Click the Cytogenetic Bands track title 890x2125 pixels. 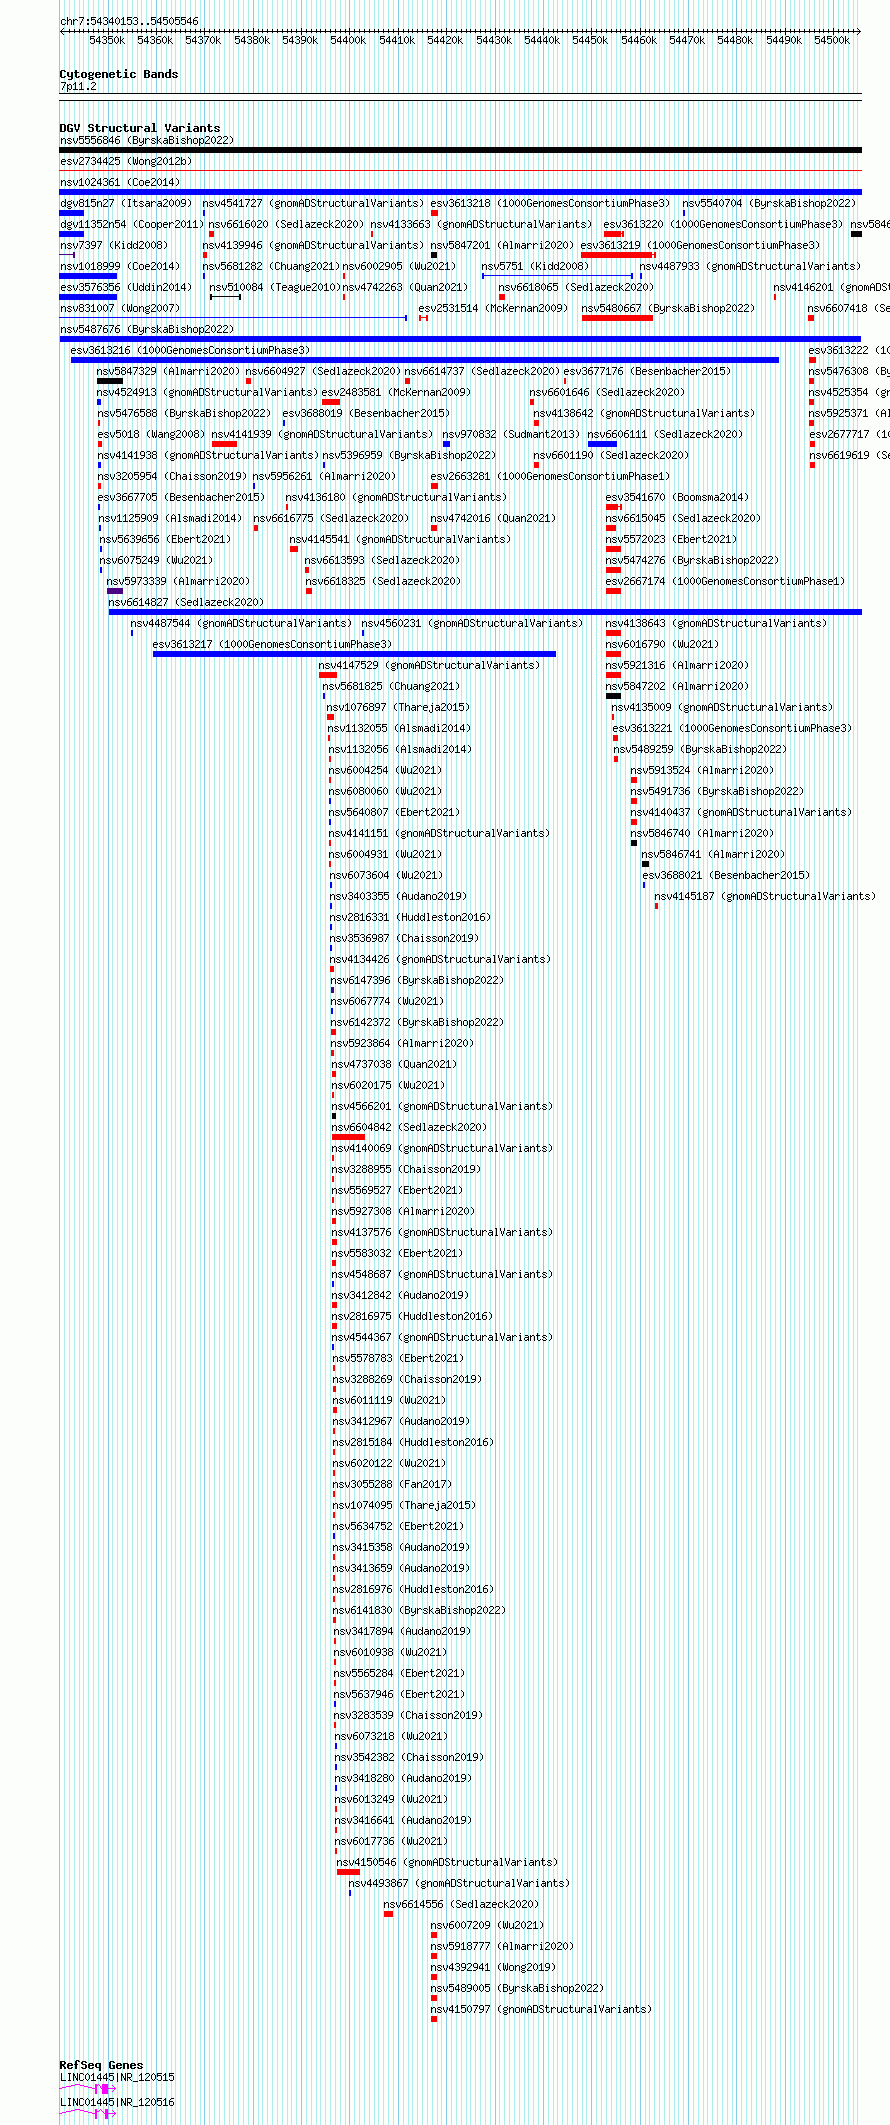tap(119, 74)
